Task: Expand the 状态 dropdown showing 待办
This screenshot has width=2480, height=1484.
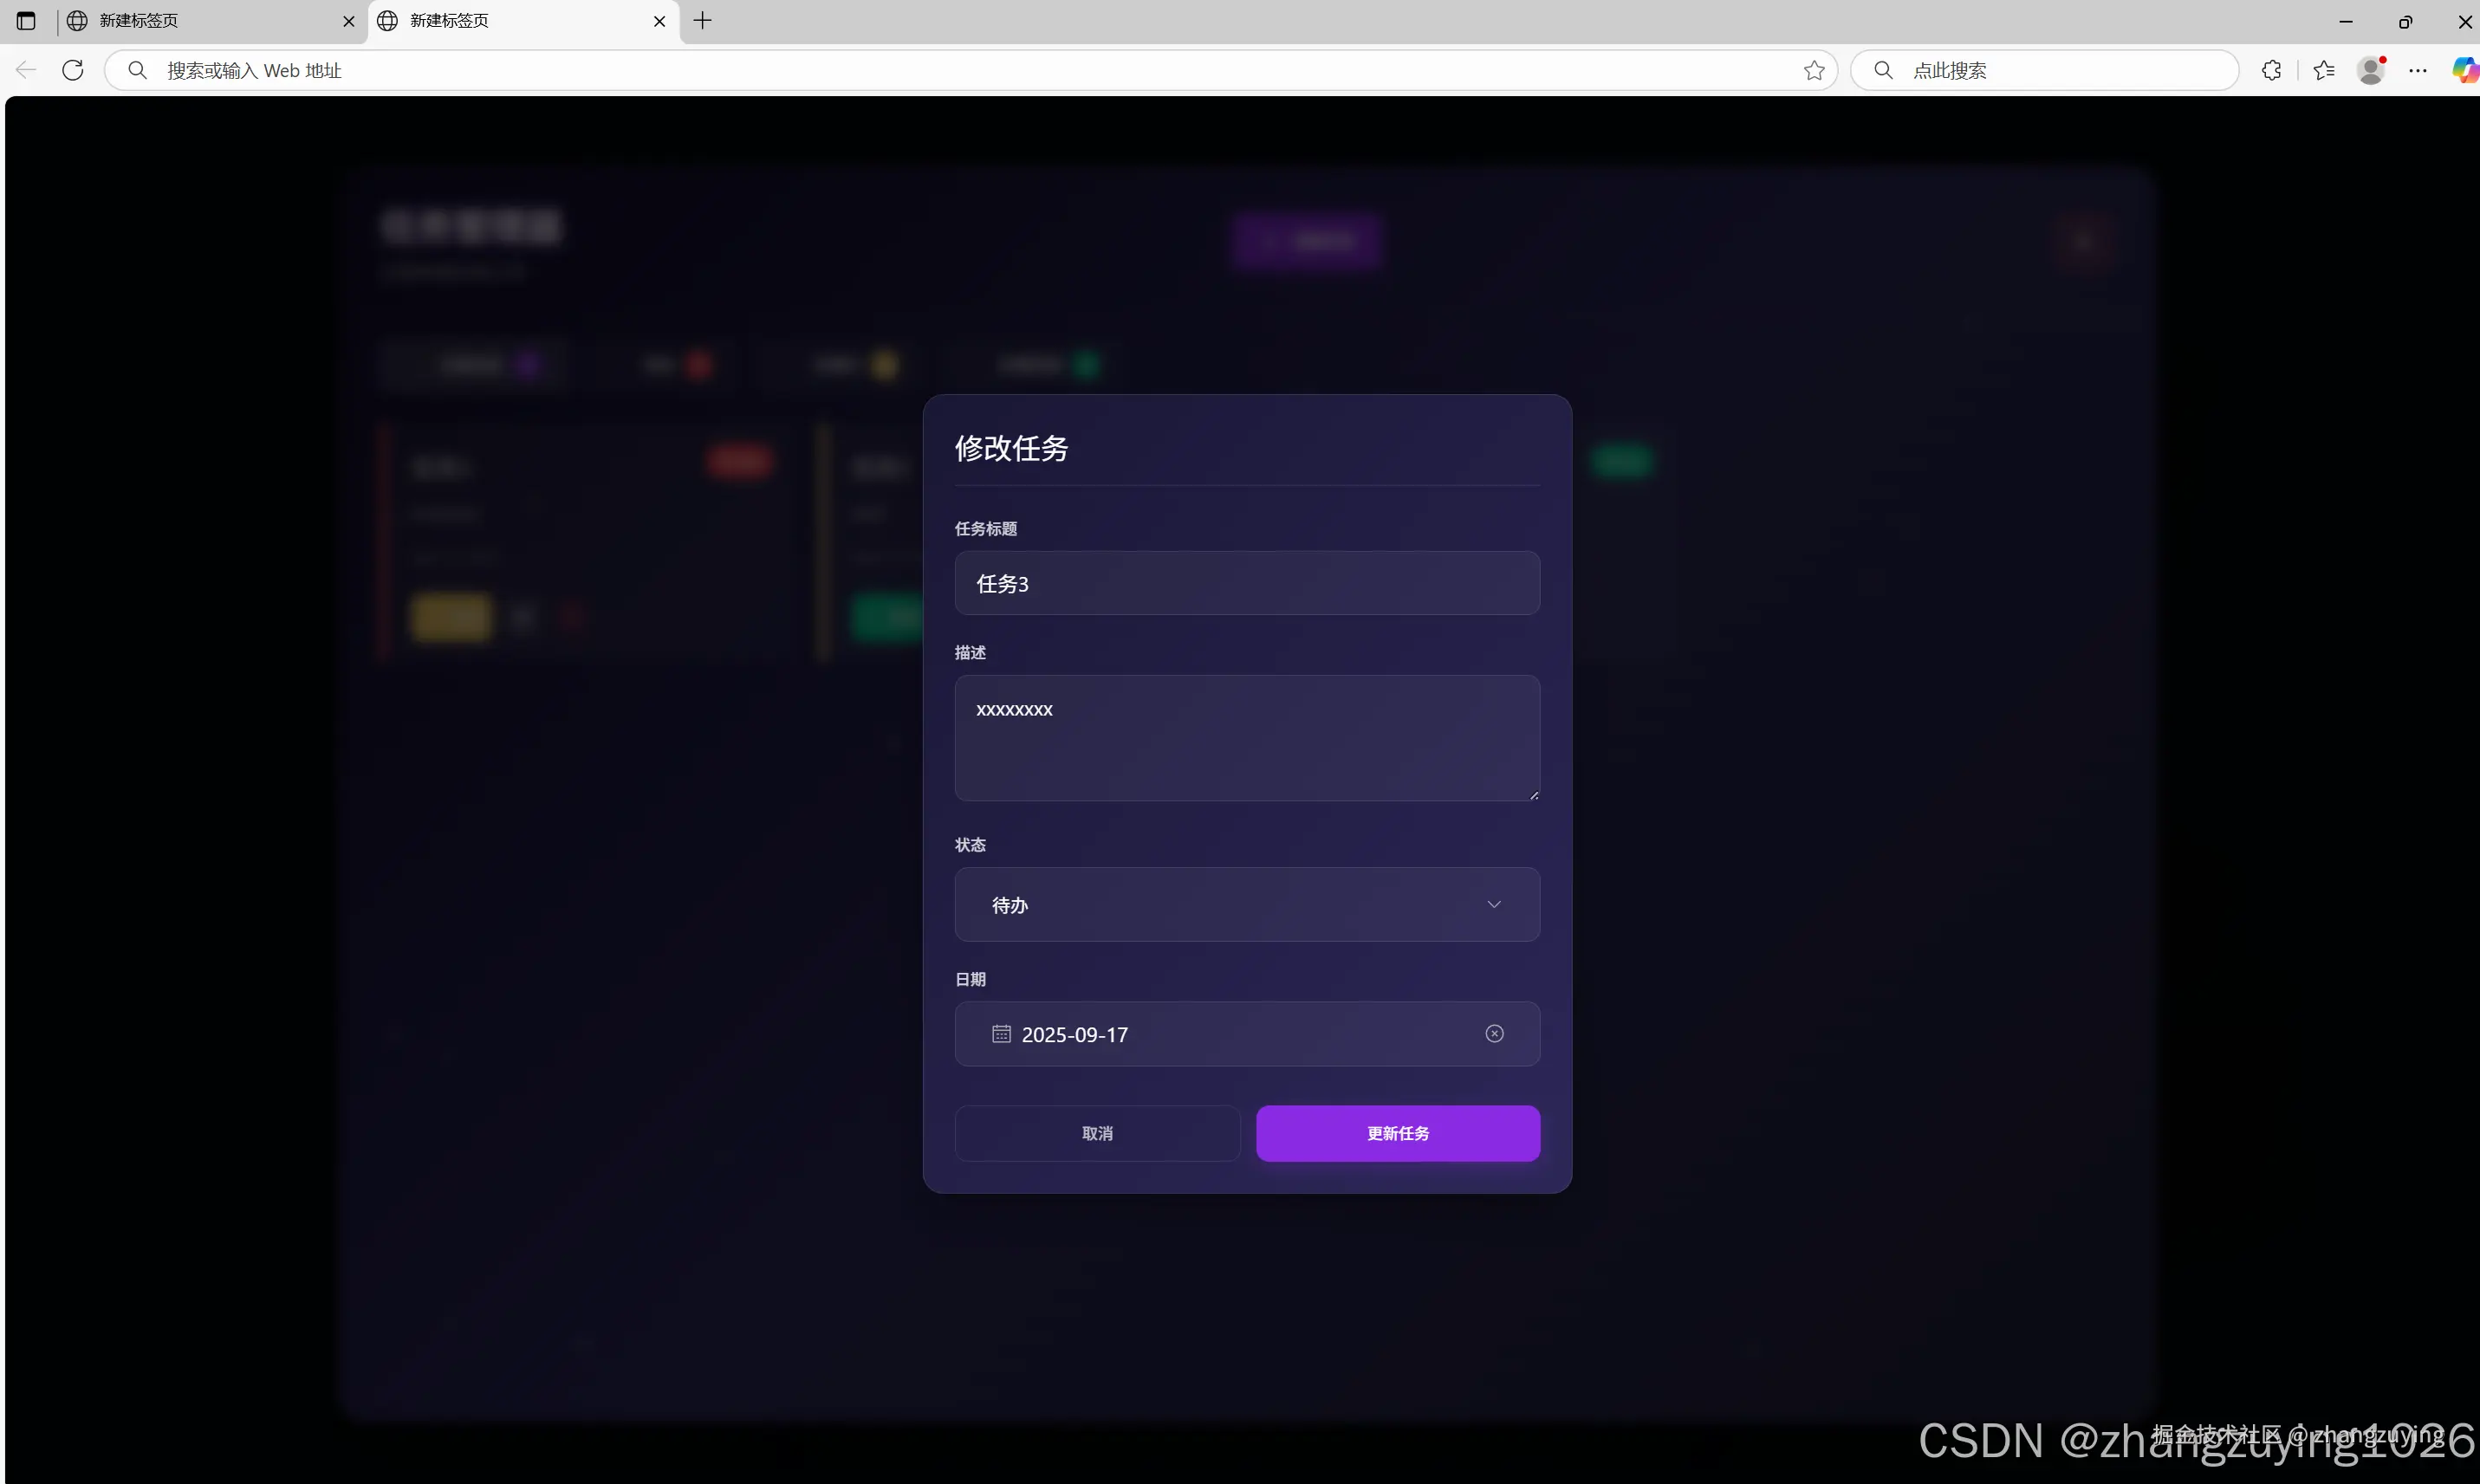Action: tap(1247, 904)
